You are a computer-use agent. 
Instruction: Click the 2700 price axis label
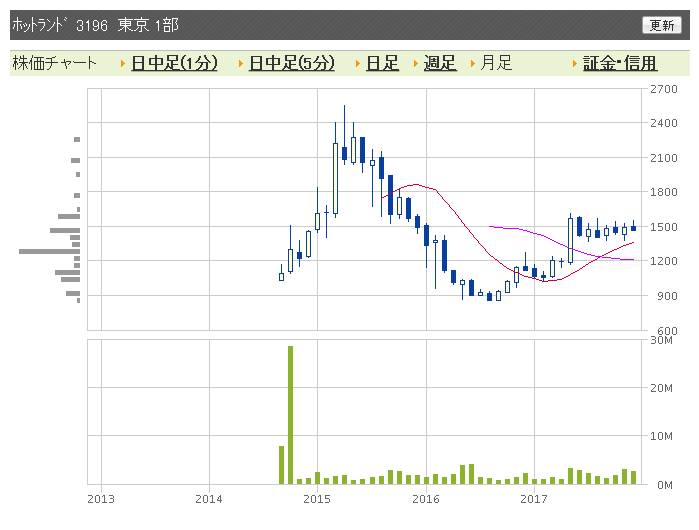tap(663, 89)
